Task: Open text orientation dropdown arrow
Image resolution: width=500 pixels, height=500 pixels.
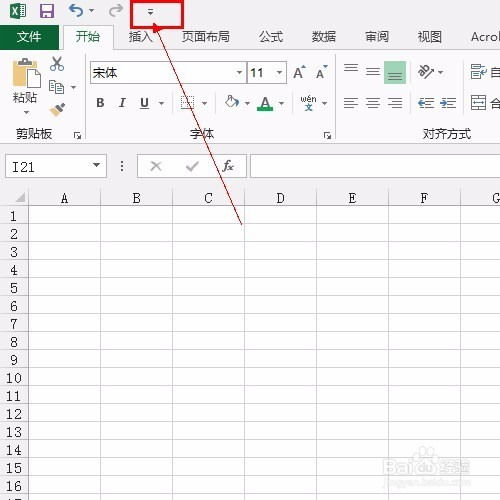Action: (x=441, y=72)
